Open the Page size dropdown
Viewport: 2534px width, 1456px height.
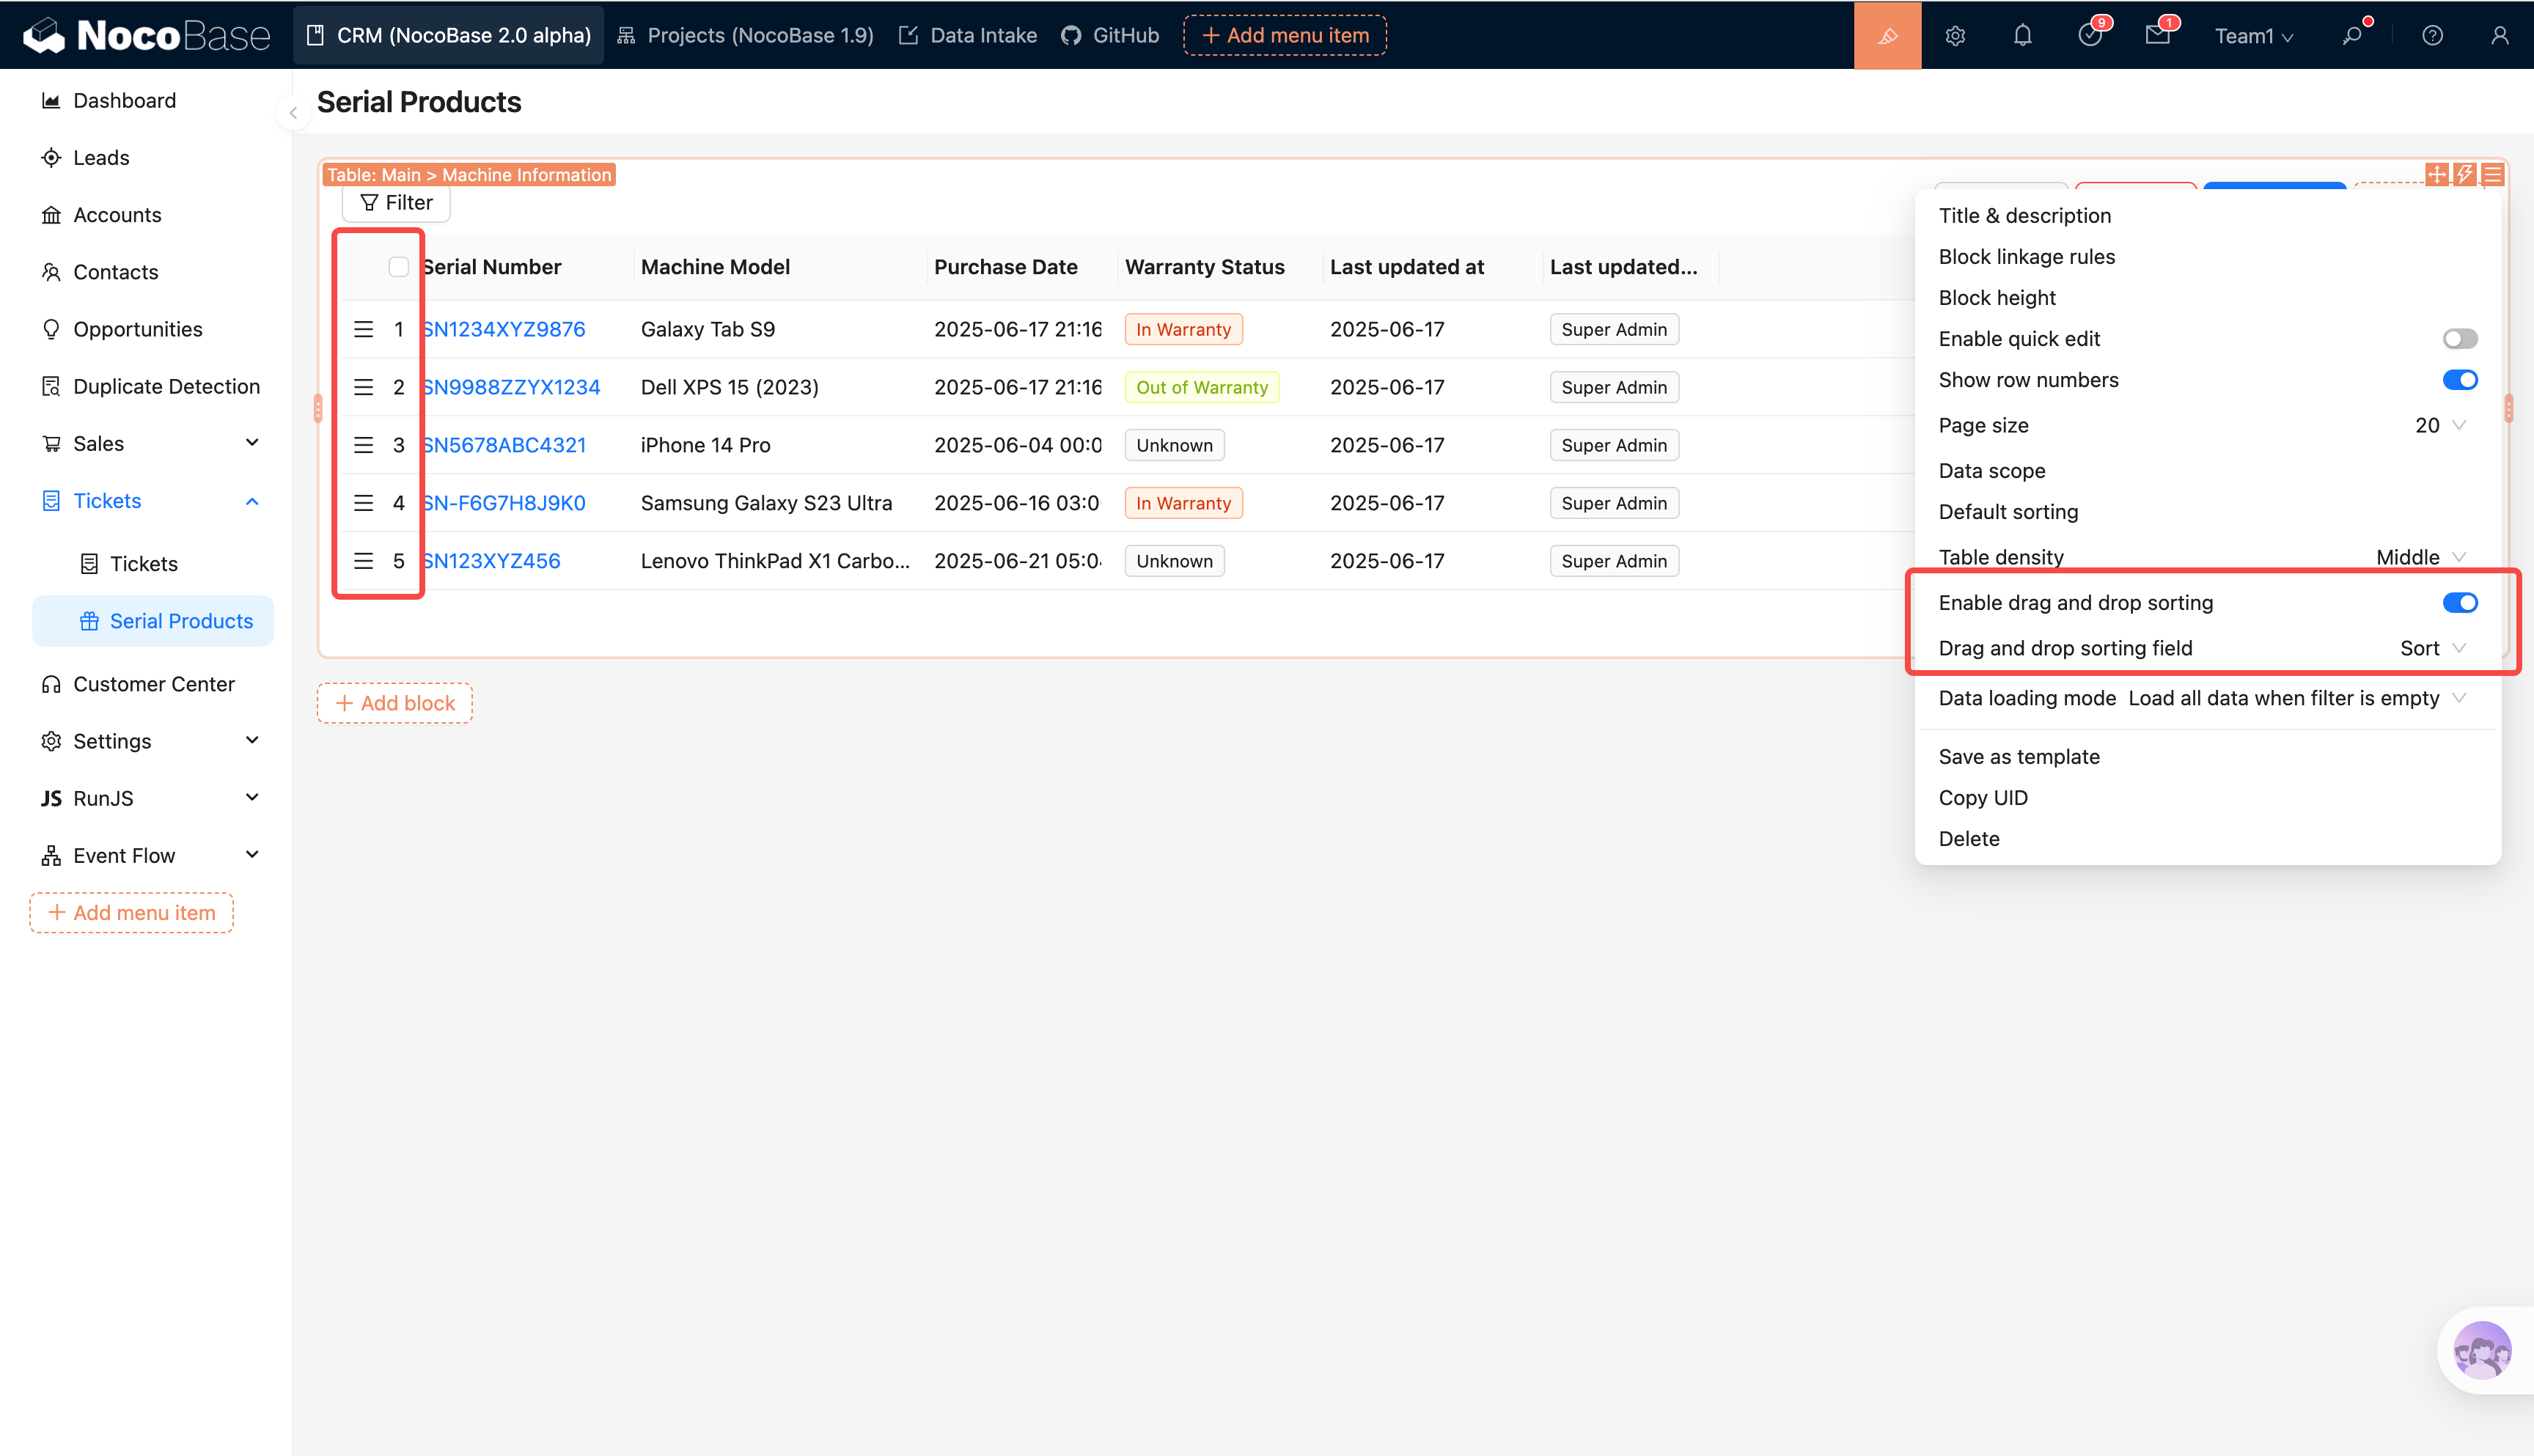[2440, 425]
